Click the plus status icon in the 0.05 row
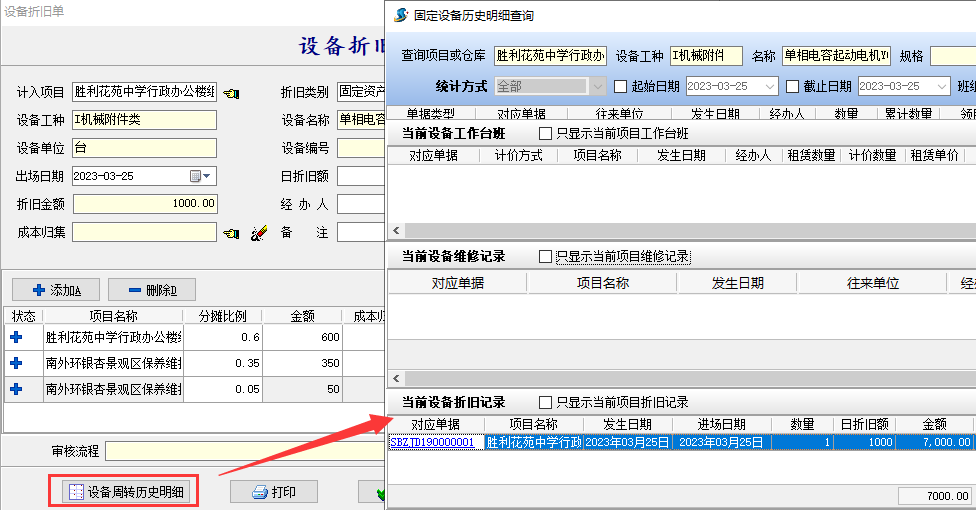 point(16,389)
